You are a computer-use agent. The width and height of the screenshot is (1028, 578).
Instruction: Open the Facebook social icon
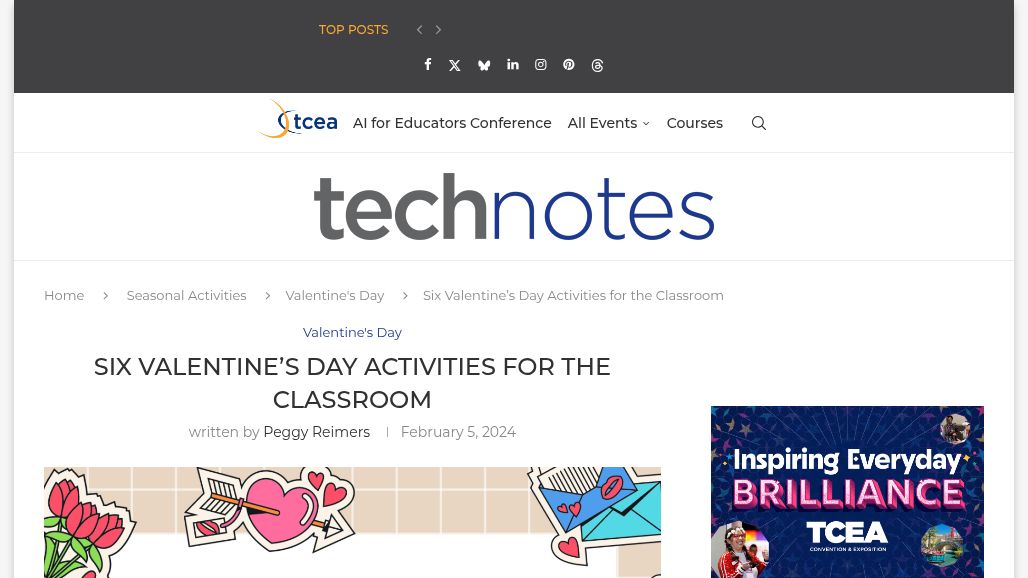[427, 65]
